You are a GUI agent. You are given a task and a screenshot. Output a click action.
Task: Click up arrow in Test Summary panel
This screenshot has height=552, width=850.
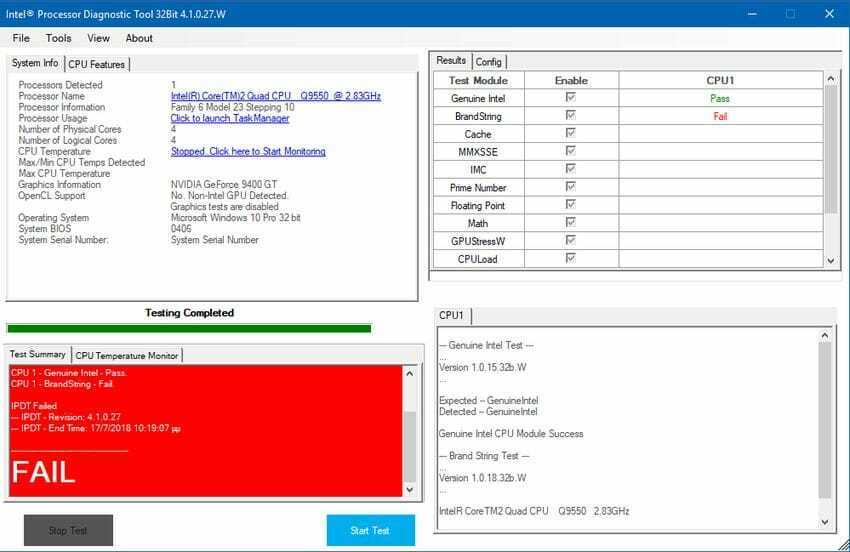pyautogui.click(x=410, y=373)
